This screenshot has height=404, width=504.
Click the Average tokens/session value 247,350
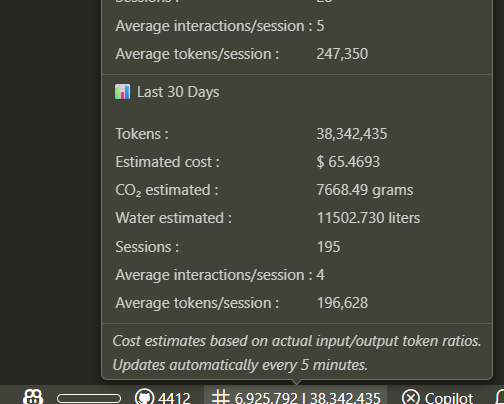342,54
